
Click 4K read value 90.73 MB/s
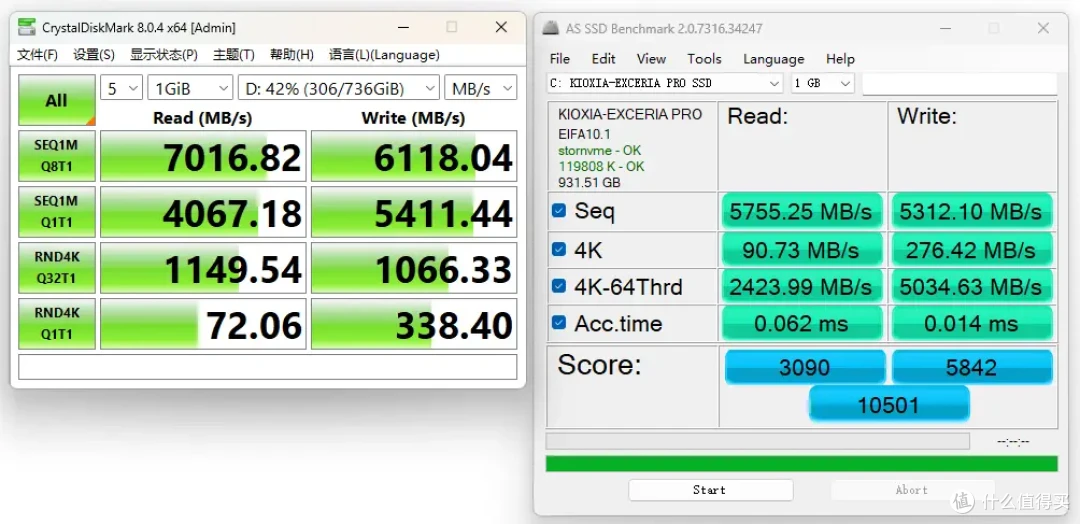coord(802,249)
